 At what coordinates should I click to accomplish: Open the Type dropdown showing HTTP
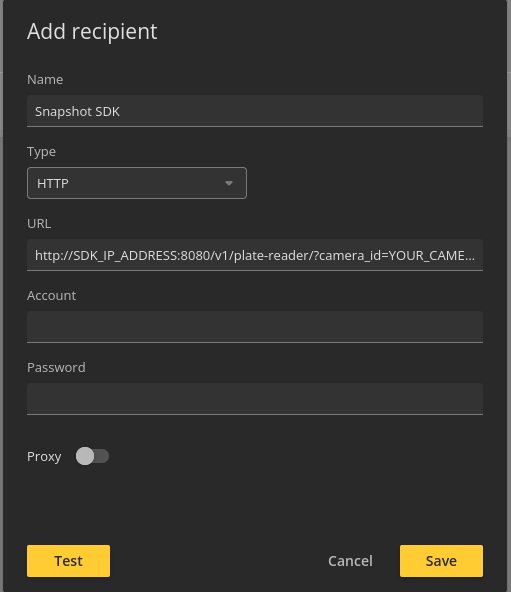point(137,183)
